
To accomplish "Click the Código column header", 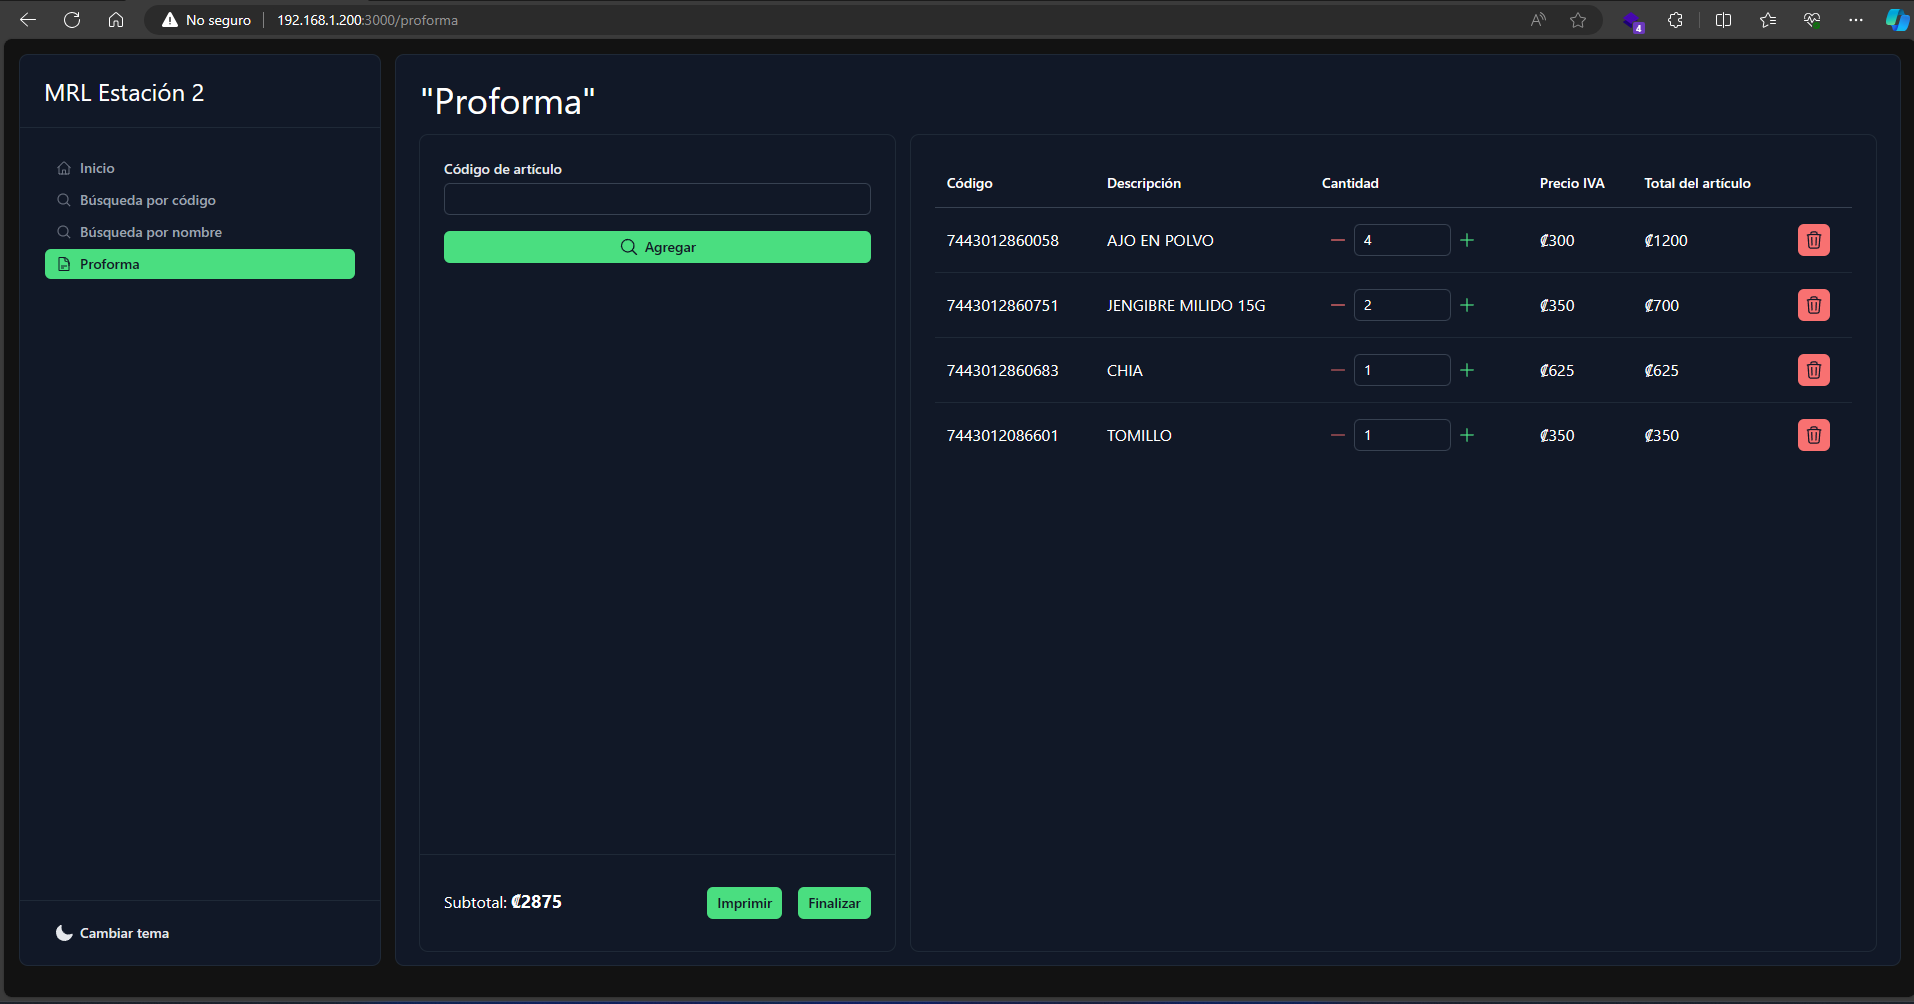I will pyautogui.click(x=969, y=183).
